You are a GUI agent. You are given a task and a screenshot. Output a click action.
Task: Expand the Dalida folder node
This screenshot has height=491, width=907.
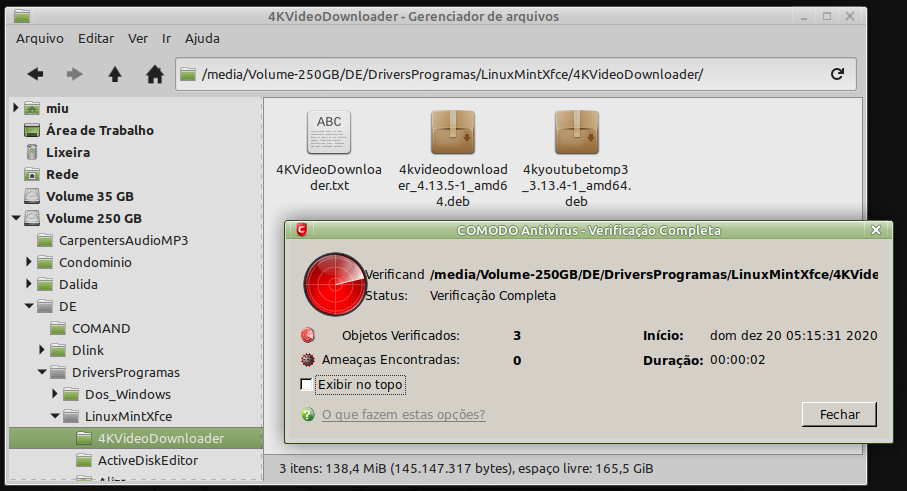tap(28, 284)
